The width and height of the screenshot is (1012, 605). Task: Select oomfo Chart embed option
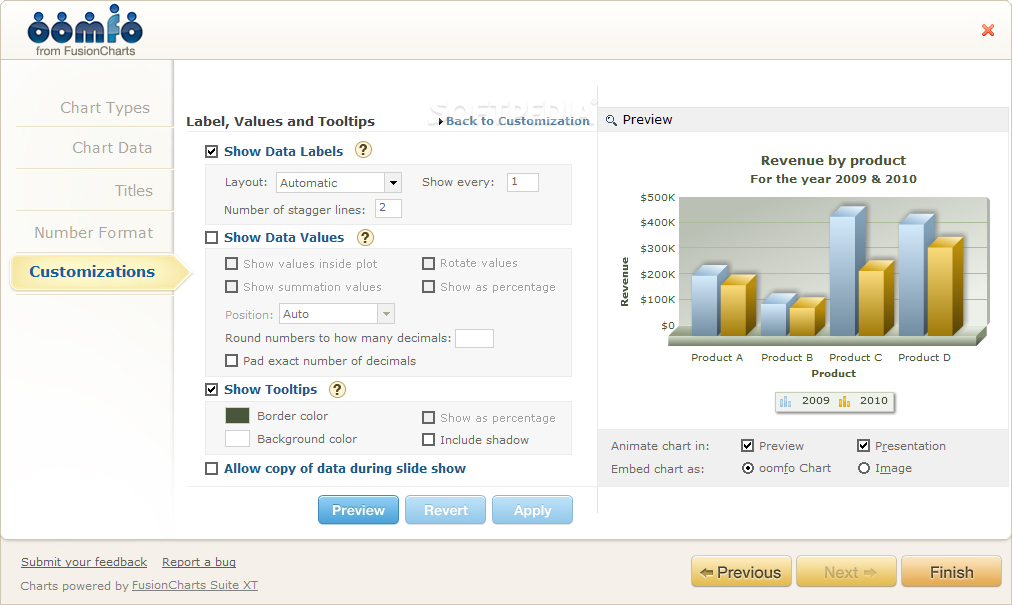(x=747, y=468)
